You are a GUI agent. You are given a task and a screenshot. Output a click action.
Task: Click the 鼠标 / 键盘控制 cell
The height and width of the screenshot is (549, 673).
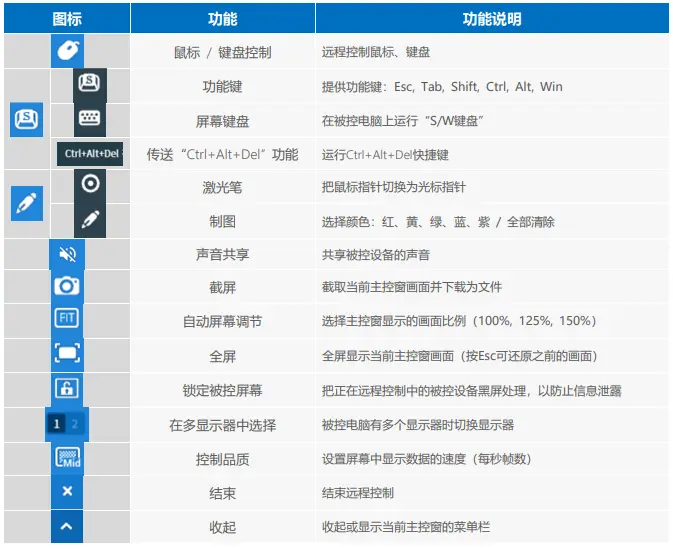(x=223, y=52)
